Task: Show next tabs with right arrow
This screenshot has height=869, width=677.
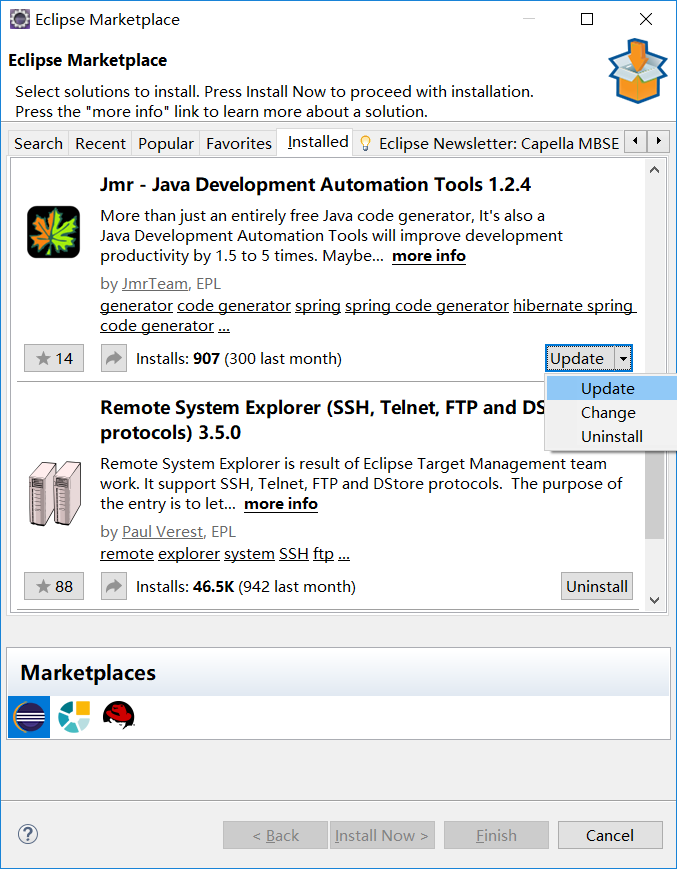Action: pyautogui.click(x=658, y=141)
